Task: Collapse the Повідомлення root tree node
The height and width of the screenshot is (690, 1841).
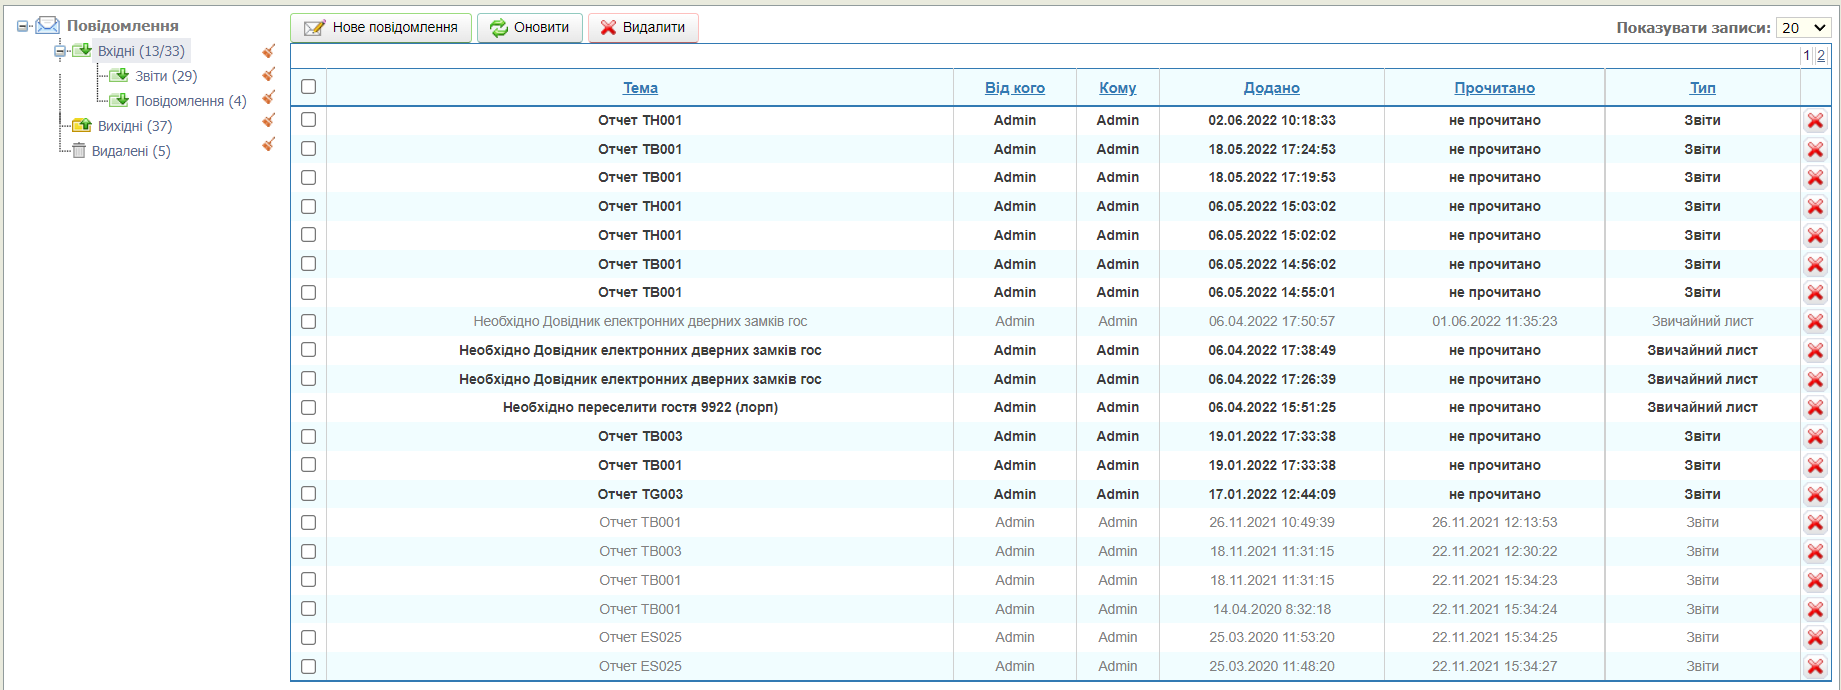Action: click(x=23, y=26)
